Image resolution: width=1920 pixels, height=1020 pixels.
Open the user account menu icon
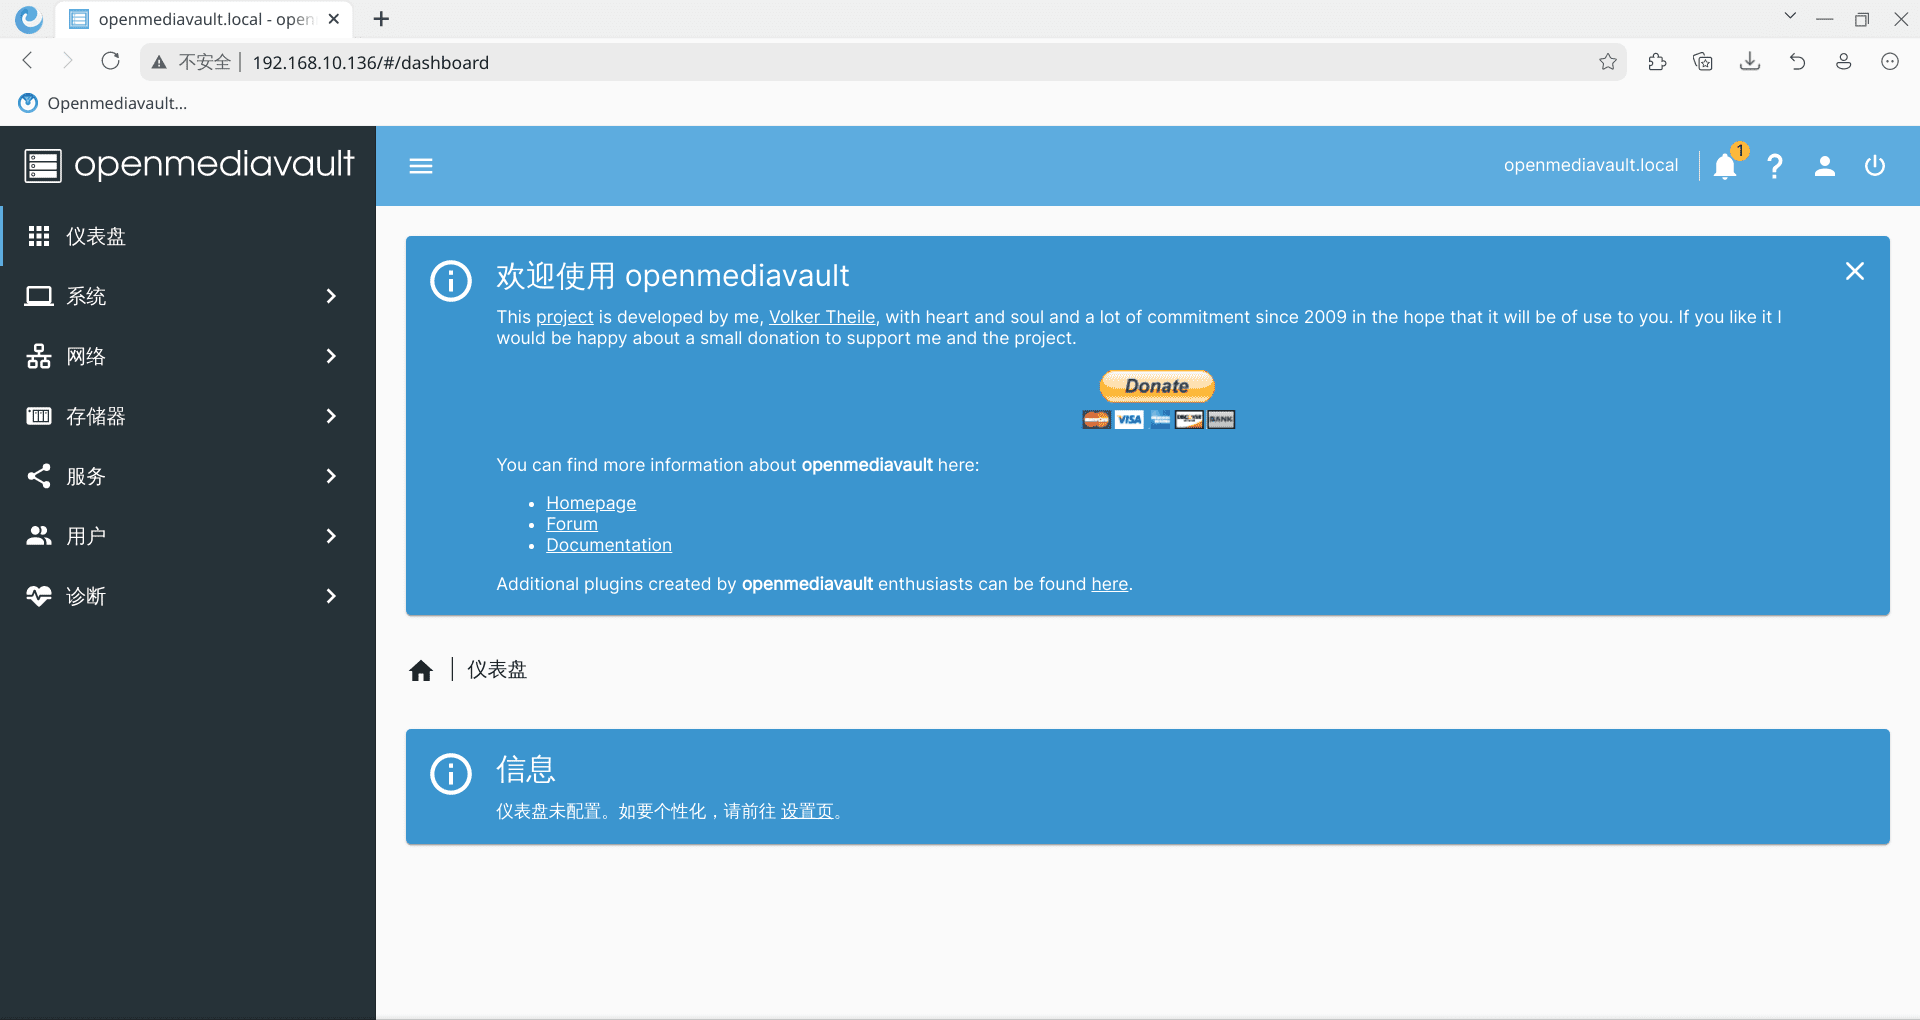(x=1825, y=166)
